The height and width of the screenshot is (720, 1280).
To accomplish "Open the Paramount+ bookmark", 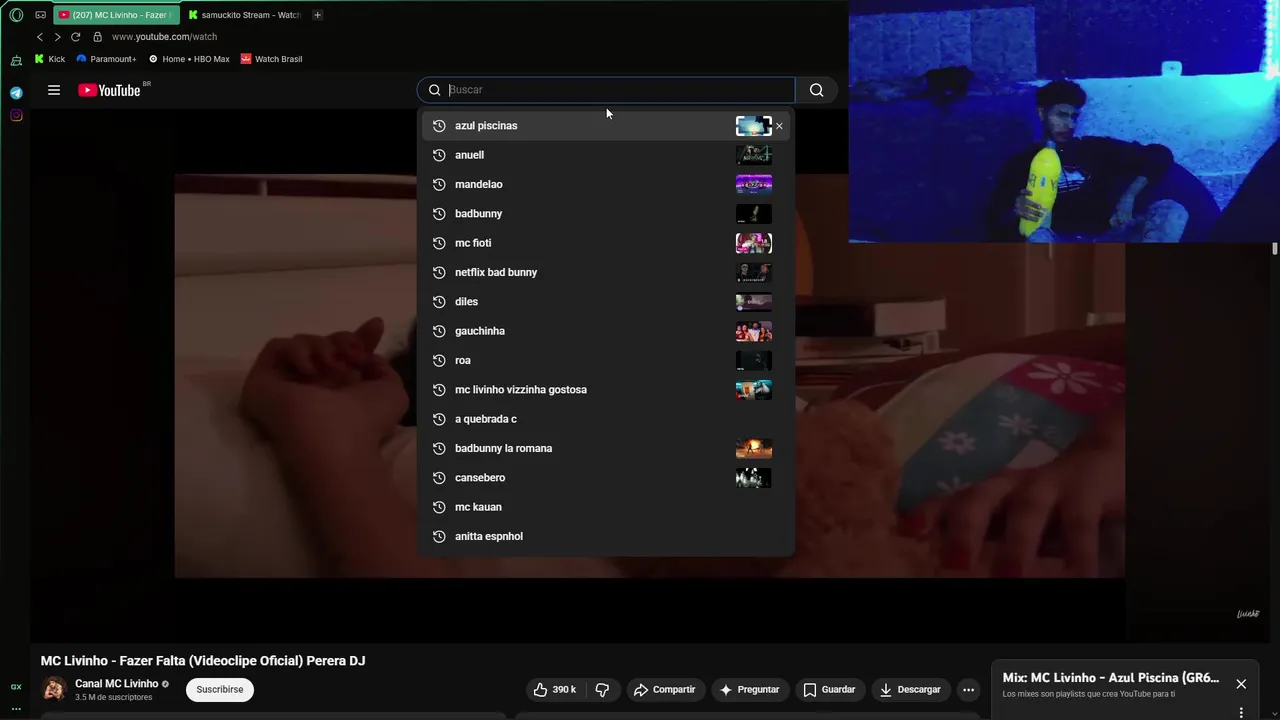I will (106, 59).
